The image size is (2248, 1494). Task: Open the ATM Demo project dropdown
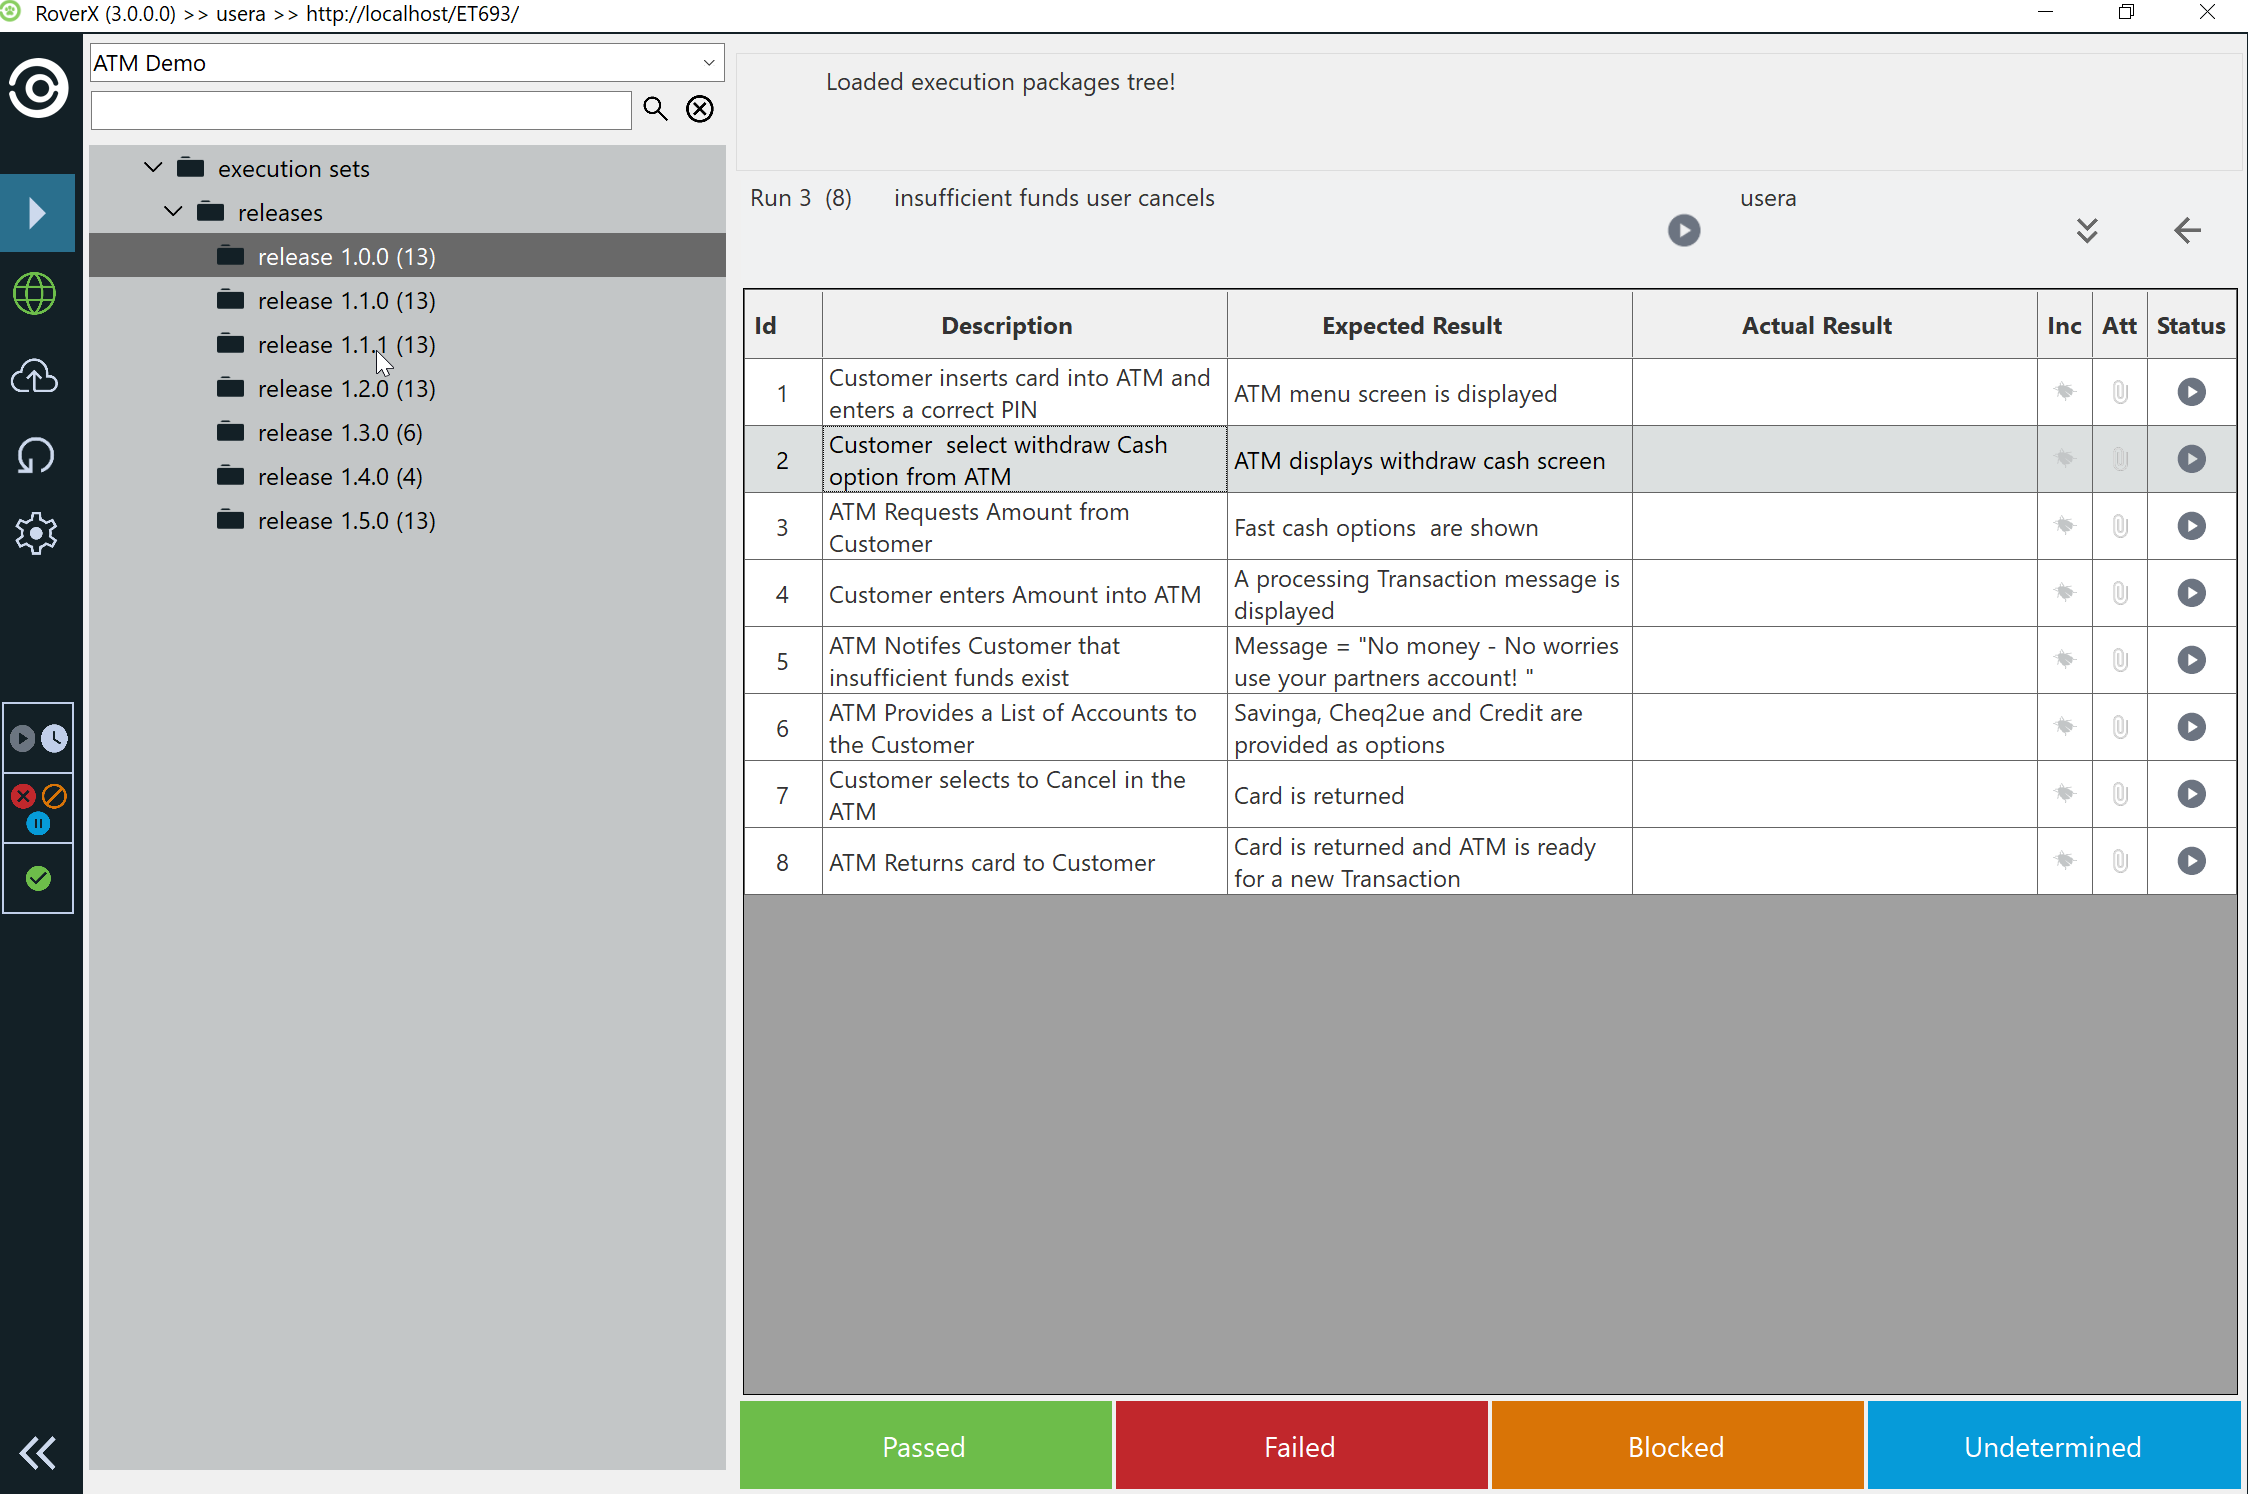[708, 63]
